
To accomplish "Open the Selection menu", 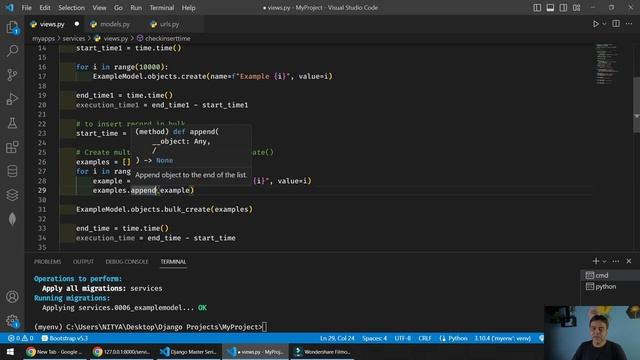I will (x=71, y=8).
